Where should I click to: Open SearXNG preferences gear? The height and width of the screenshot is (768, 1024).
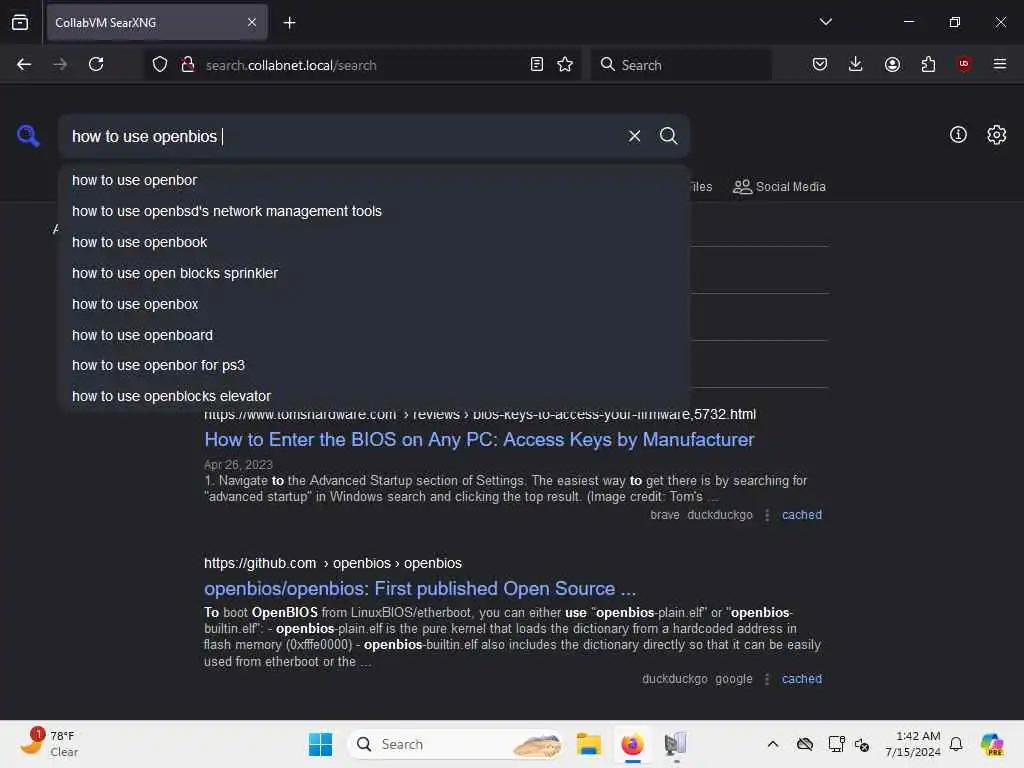pyautogui.click(x=997, y=135)
